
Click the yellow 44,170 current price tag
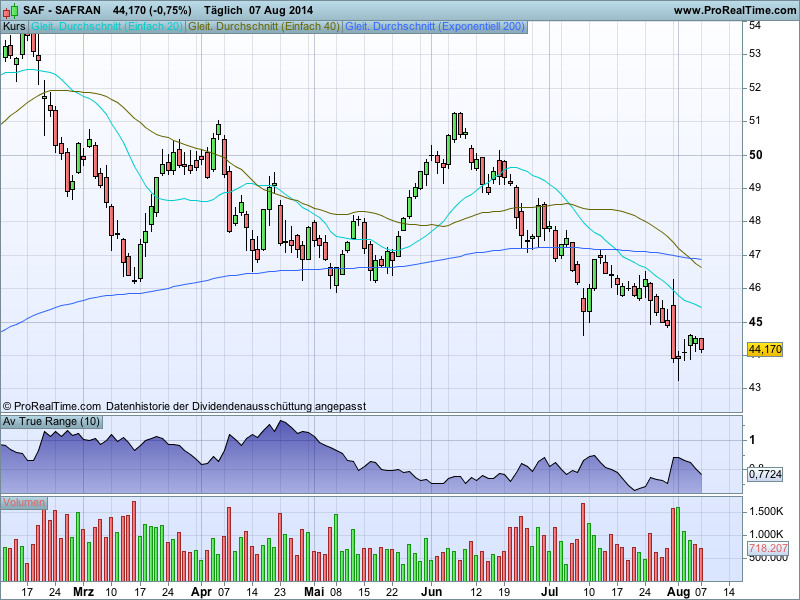coord(764,349)
